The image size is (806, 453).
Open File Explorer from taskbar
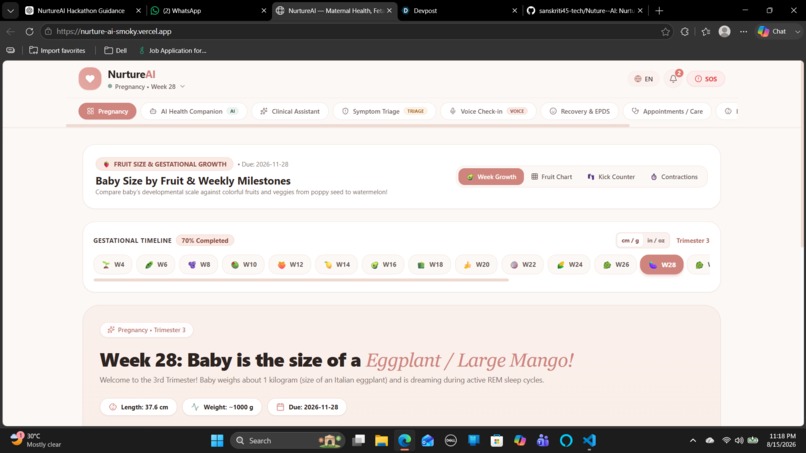tap(381, 441)
